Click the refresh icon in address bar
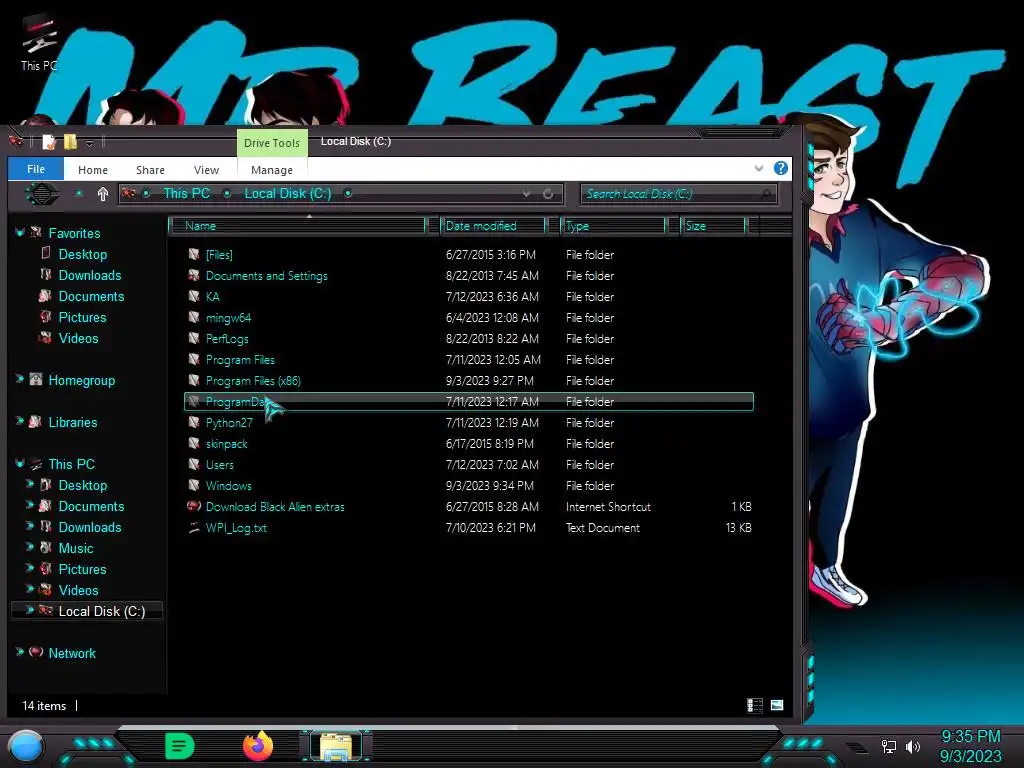Viewport: 1024px width, 768px height. [548, 193]
